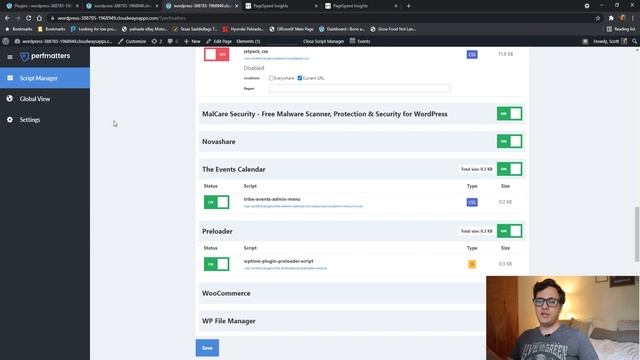640x360 pixels.
Task: Click the JS type badge for preloader script
Action: (x=472, y=264)
